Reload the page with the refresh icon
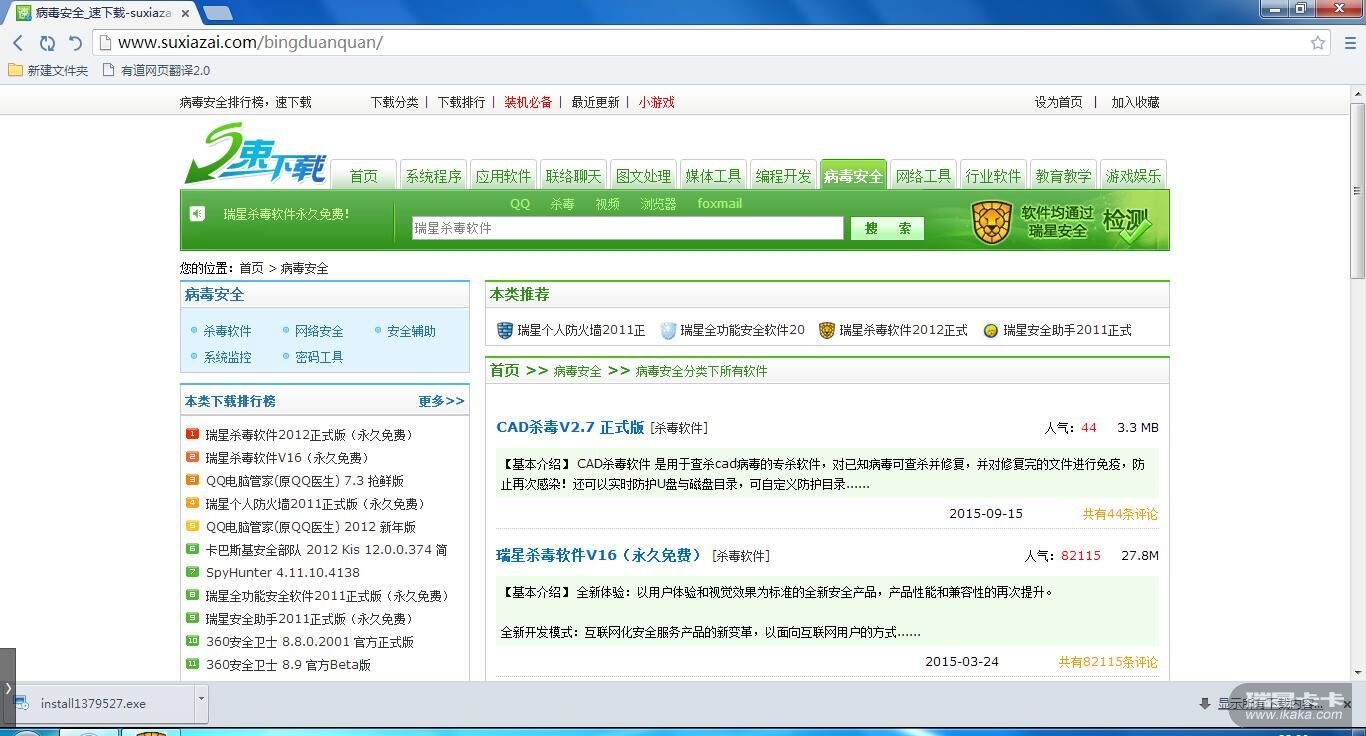 [47, 43]
